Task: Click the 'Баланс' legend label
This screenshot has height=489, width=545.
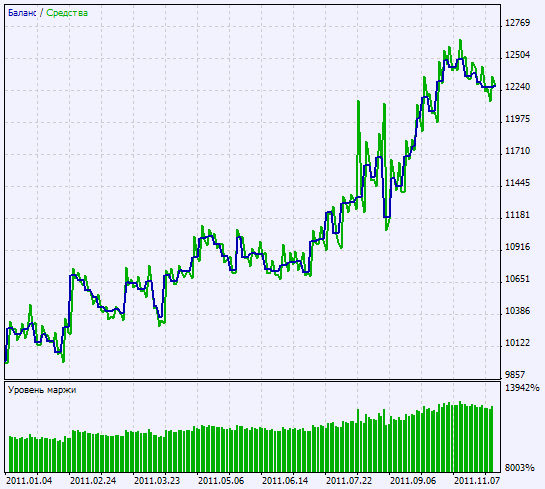Action: pyautogui.click(x=22, y=13)
